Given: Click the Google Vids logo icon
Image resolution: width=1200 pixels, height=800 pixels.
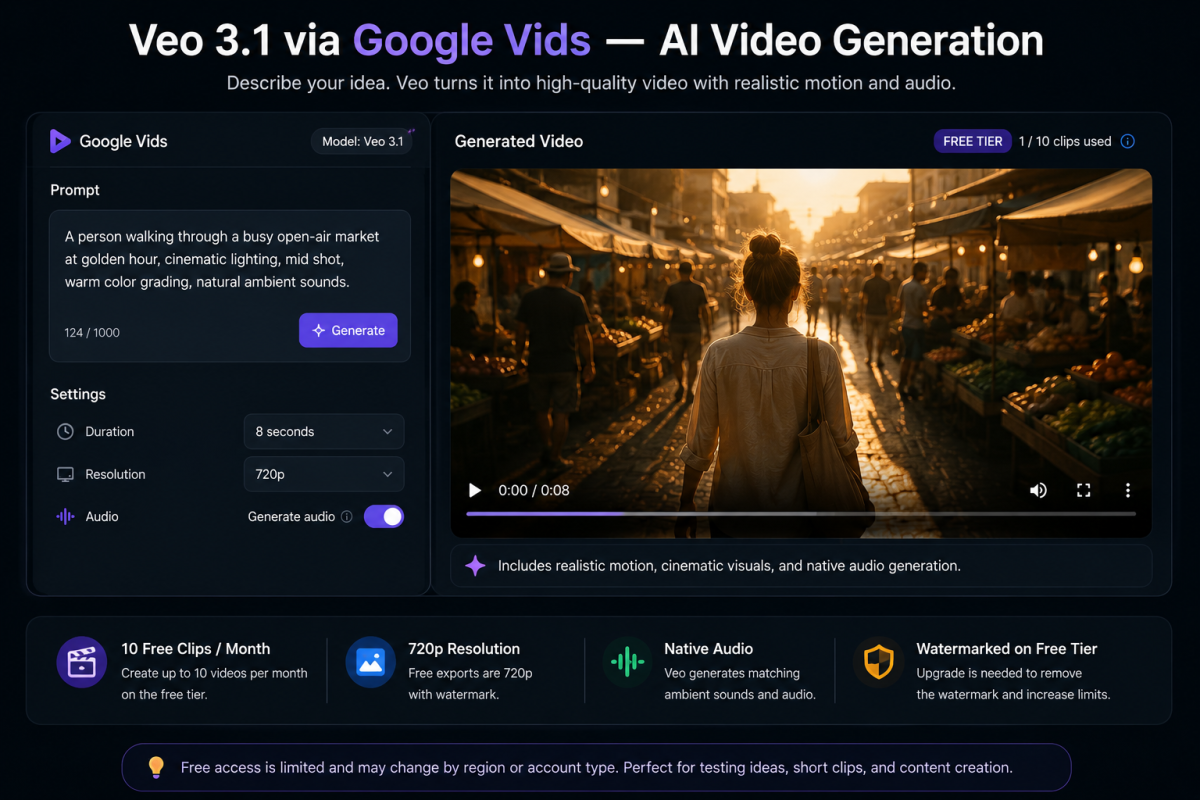Looking at the screenshot, I should pos(60,141).
